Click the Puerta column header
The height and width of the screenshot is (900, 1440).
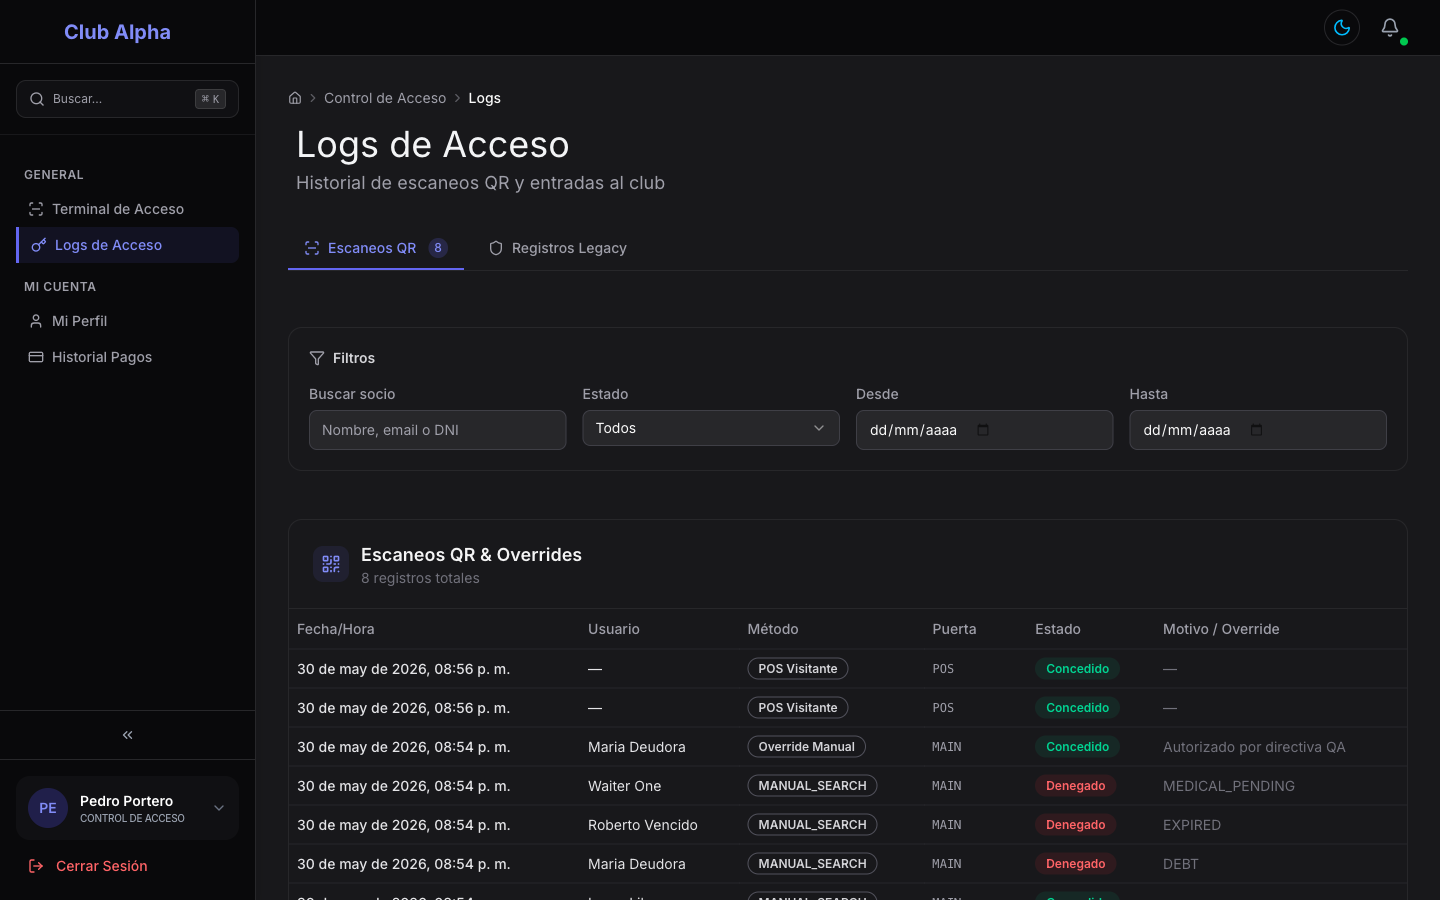(x=954, y=629)
